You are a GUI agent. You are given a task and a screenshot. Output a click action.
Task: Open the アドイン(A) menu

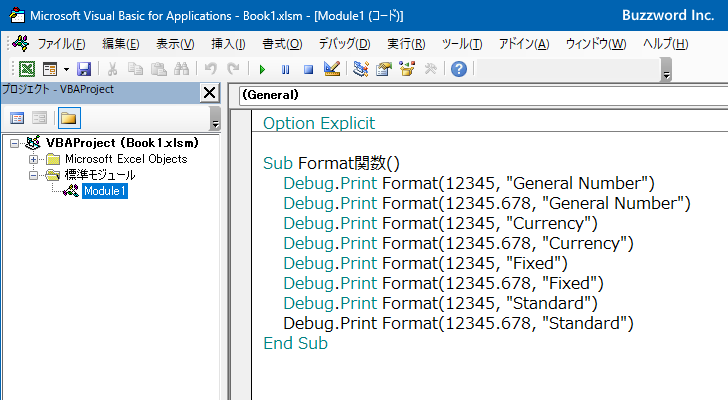(524, 44)
